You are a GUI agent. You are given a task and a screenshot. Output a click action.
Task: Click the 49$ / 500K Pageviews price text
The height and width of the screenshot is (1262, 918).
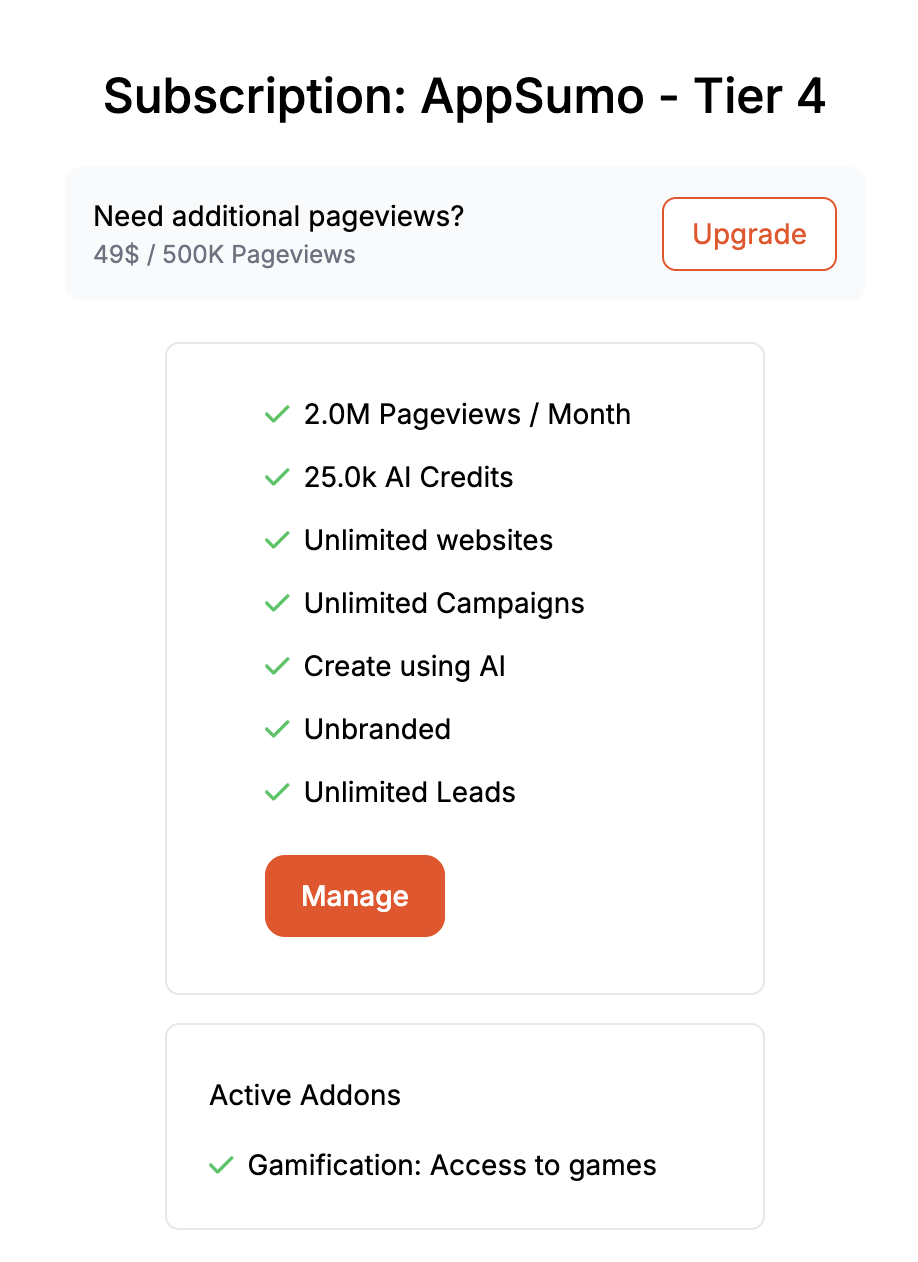point(225,255)
